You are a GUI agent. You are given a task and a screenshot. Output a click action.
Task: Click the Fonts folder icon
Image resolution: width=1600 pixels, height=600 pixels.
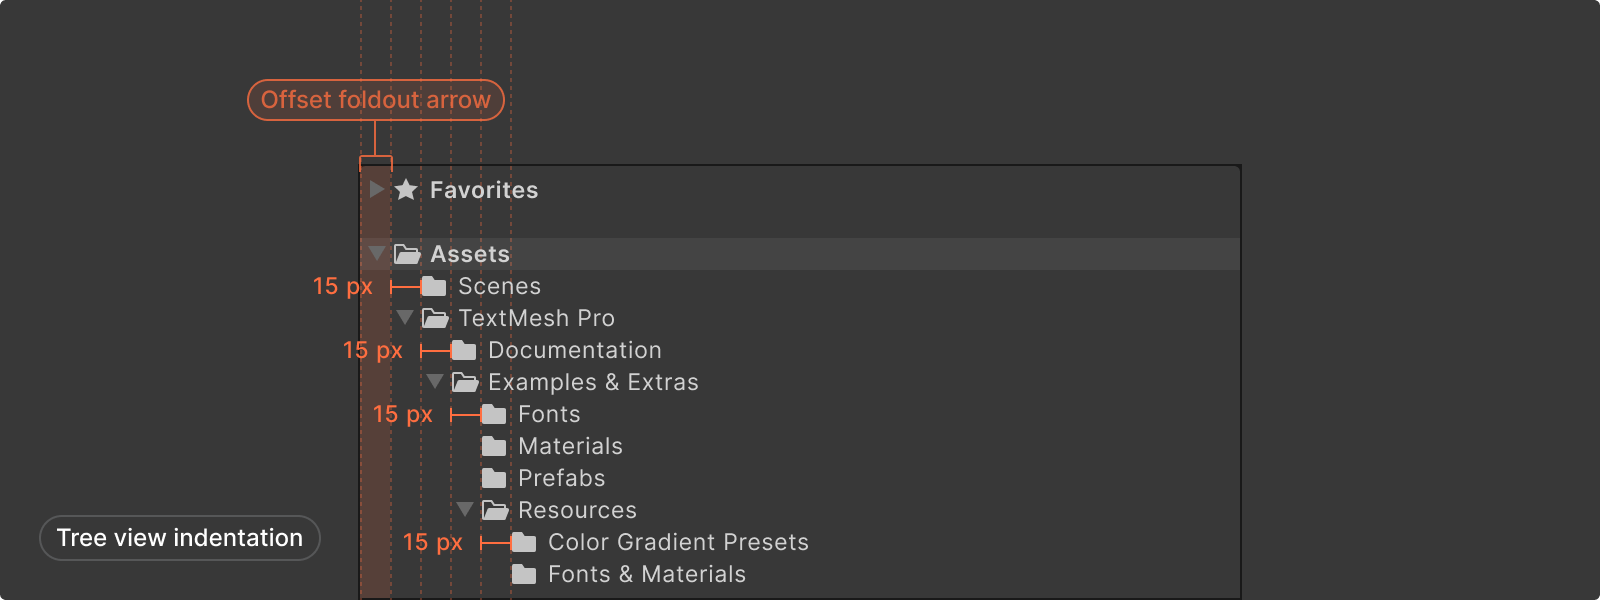tap(494, 415)
